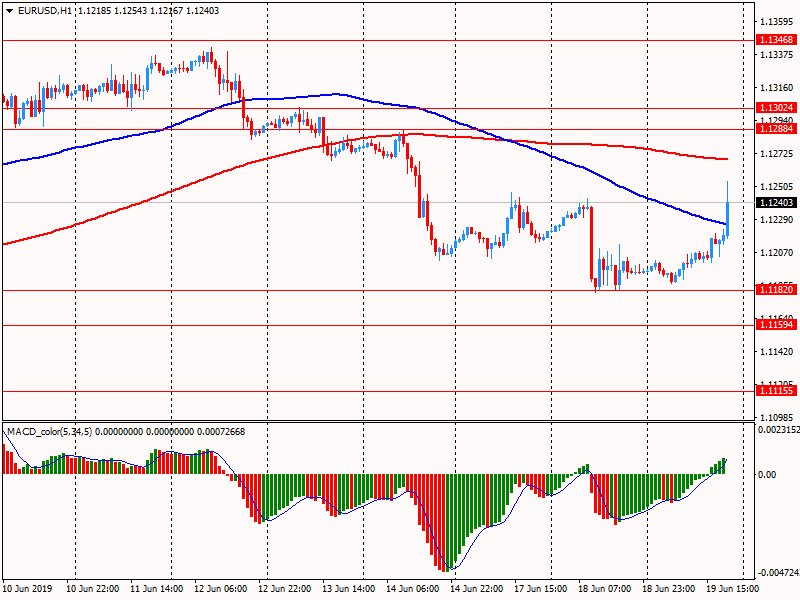This screenshot has width=800, height=600.
Task: Click the 1.11820 red price level label
Action: [x=776, y=290]
